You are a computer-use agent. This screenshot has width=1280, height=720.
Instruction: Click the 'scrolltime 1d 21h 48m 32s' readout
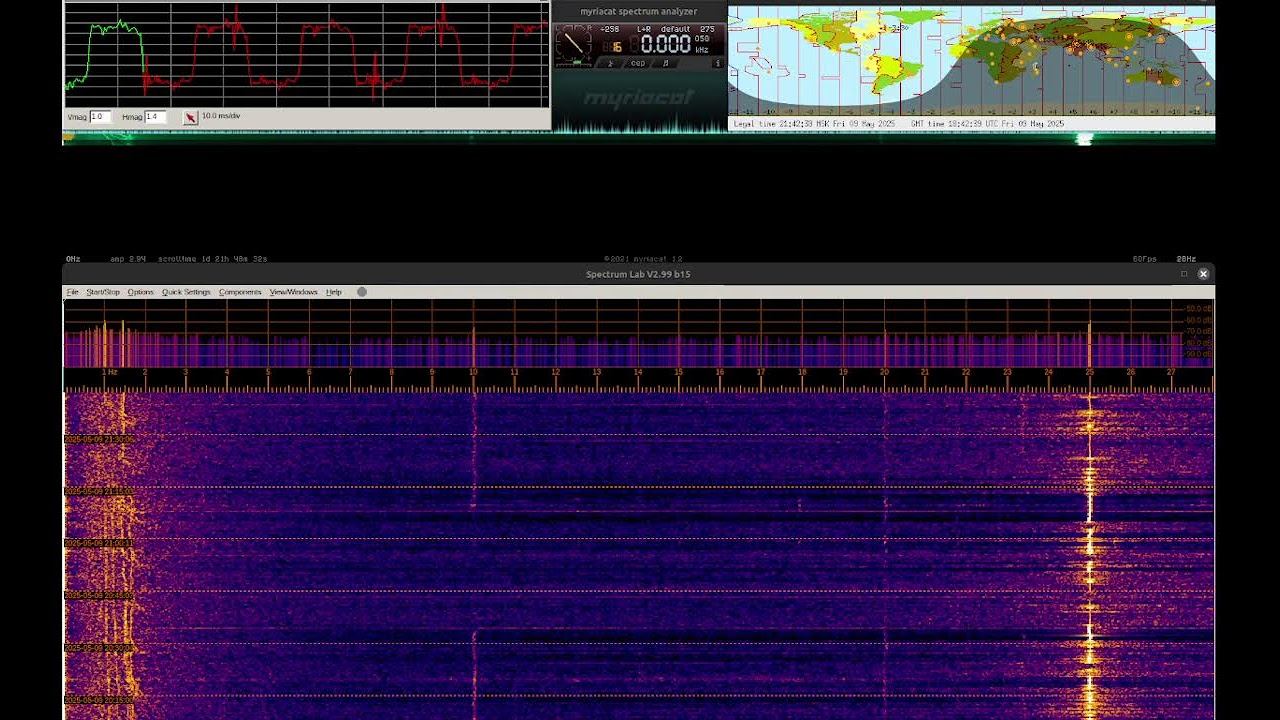pos(212,259)
